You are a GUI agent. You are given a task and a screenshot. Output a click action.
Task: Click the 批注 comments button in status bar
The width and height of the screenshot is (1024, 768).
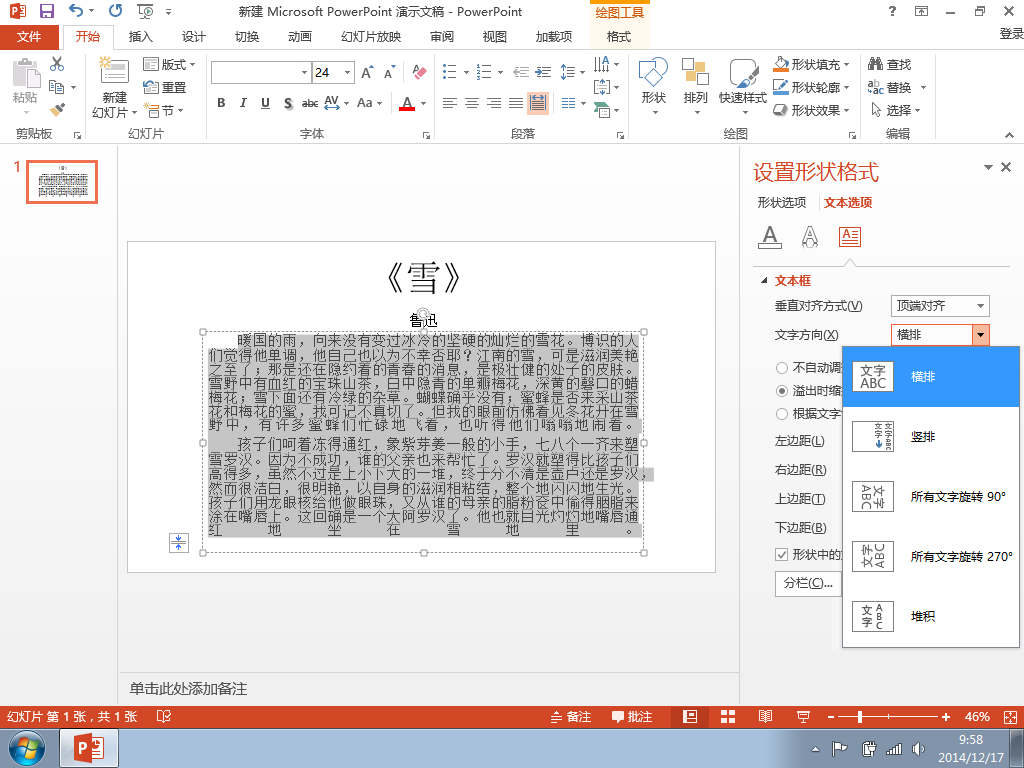point(632,716)
